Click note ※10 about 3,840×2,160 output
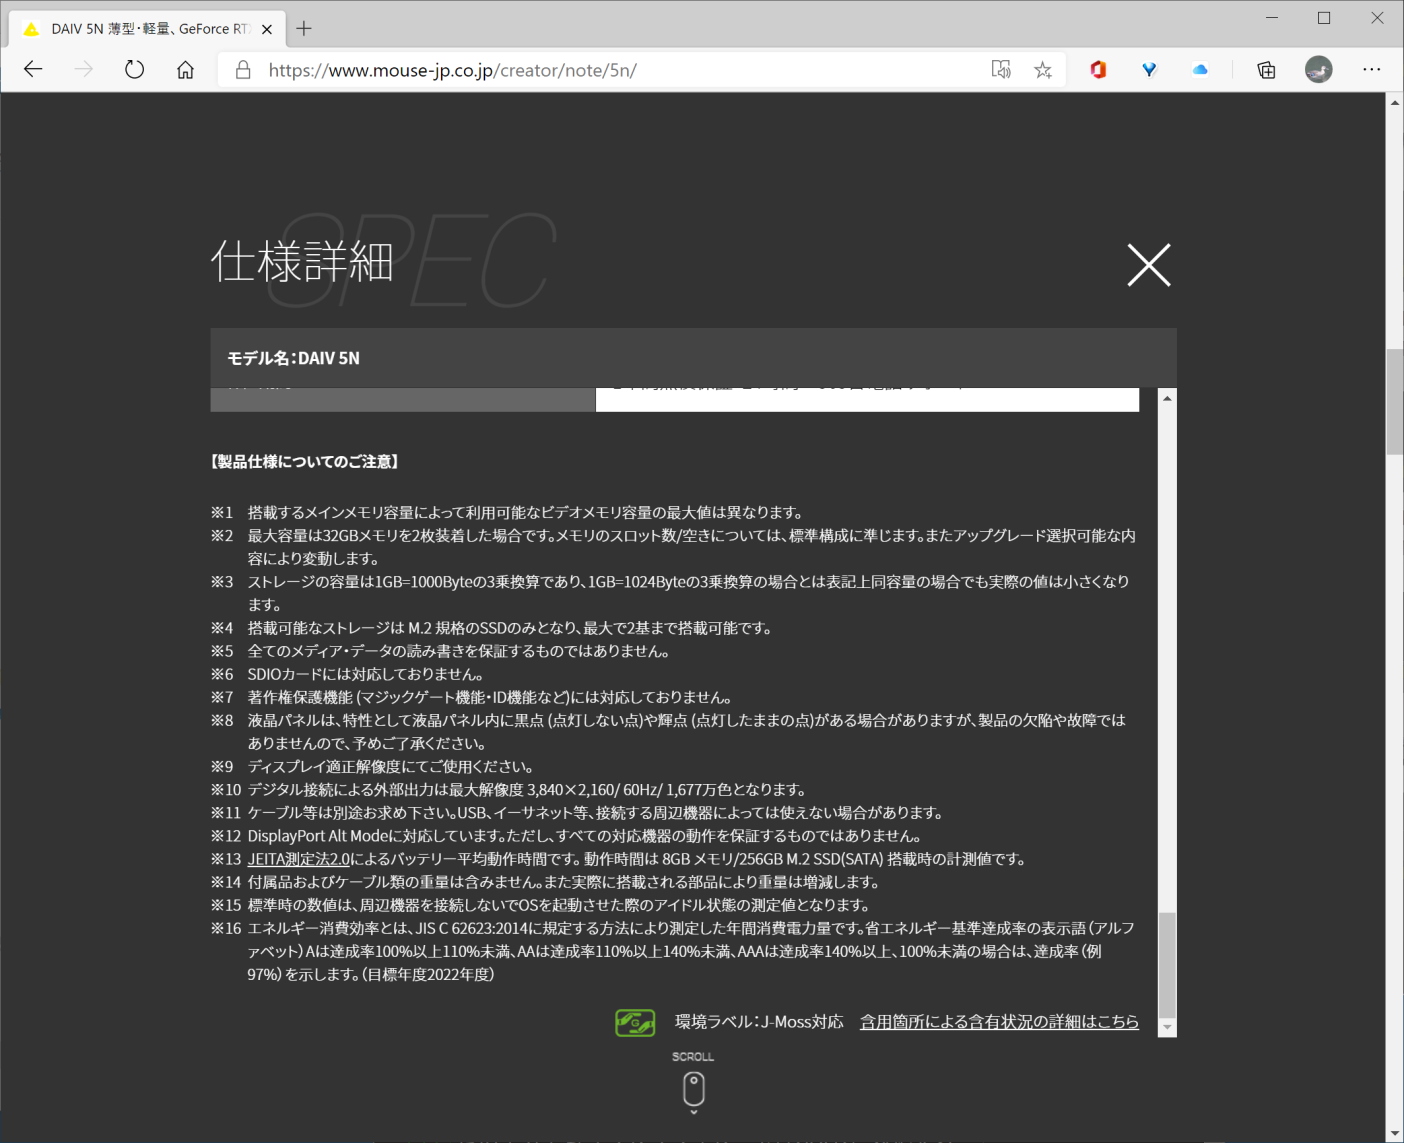The image size is (1404, 1143). [x=509, y=790]
